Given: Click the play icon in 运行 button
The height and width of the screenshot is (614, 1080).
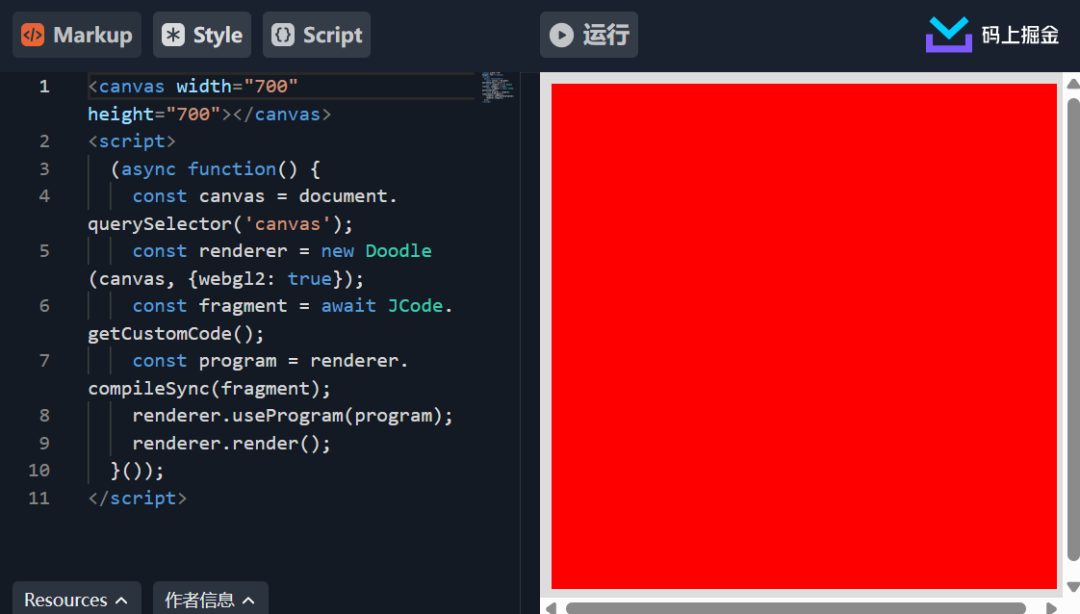Looking at the screenshot, I should [x=561, y=35].
